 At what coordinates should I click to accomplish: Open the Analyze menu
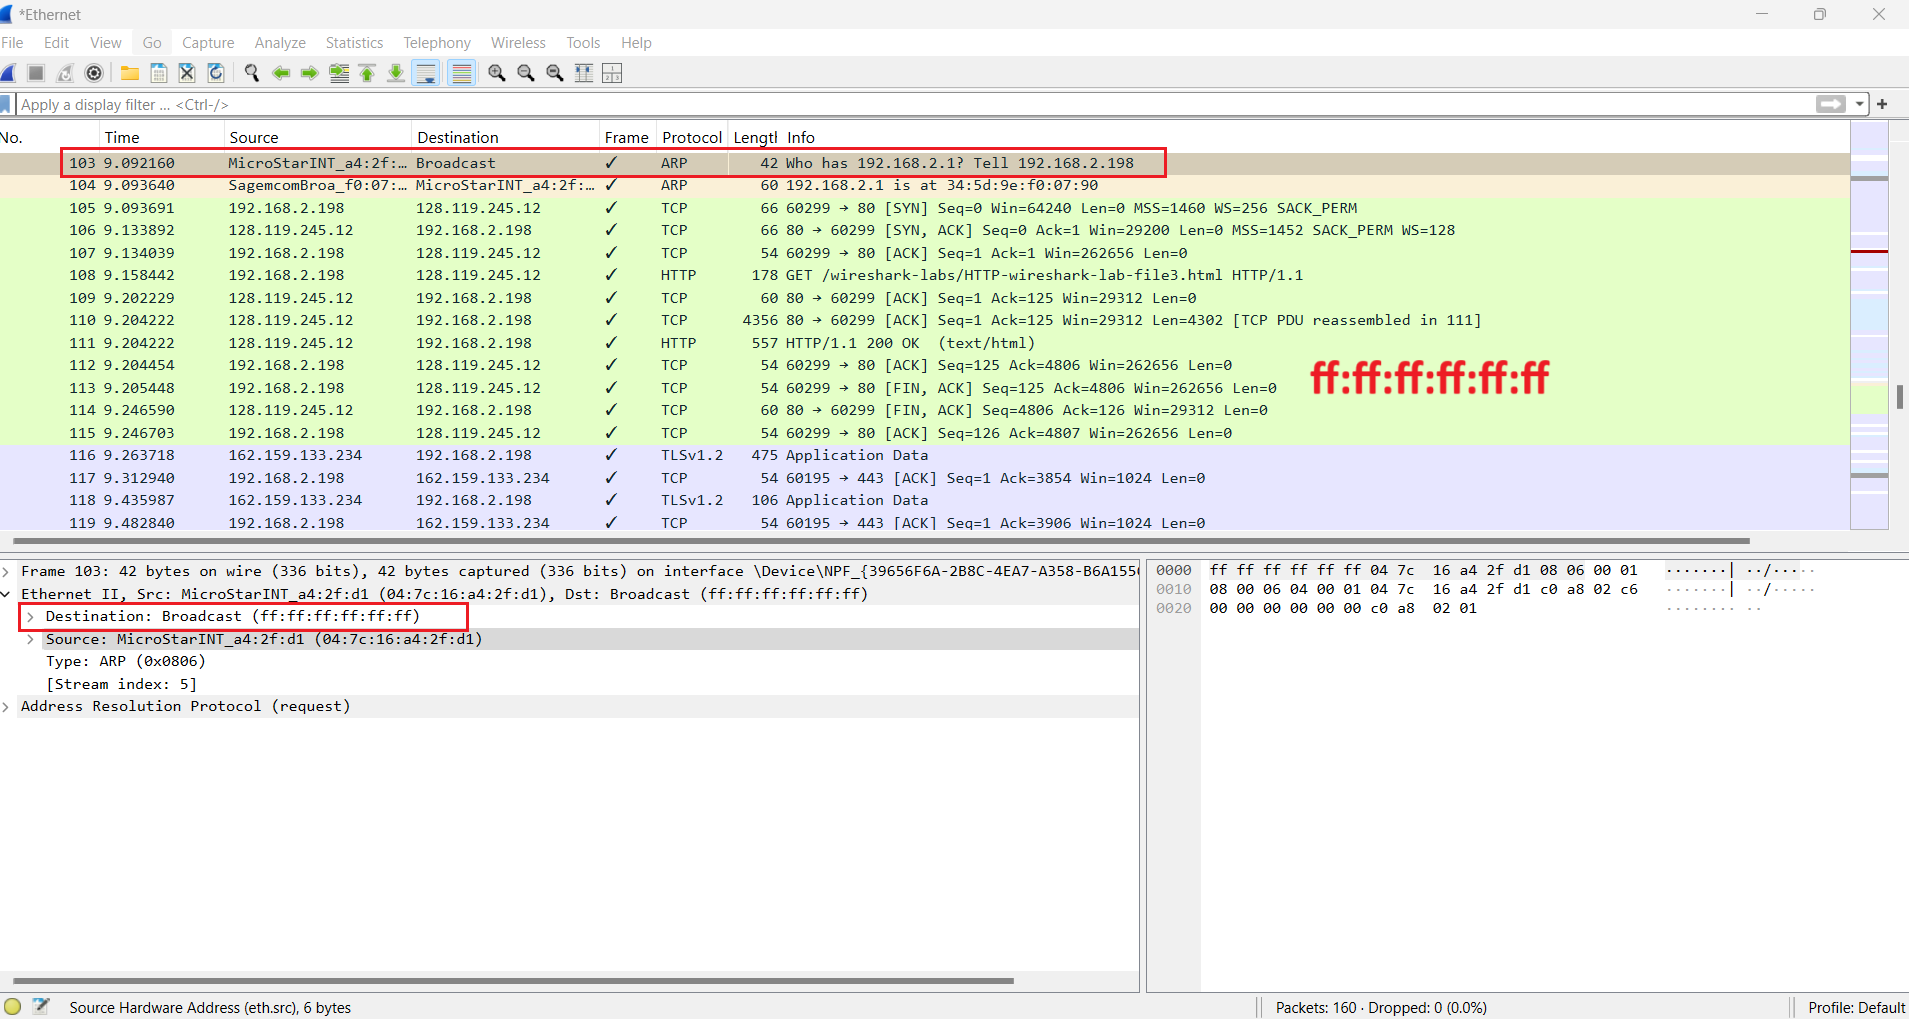coord(280,43)
